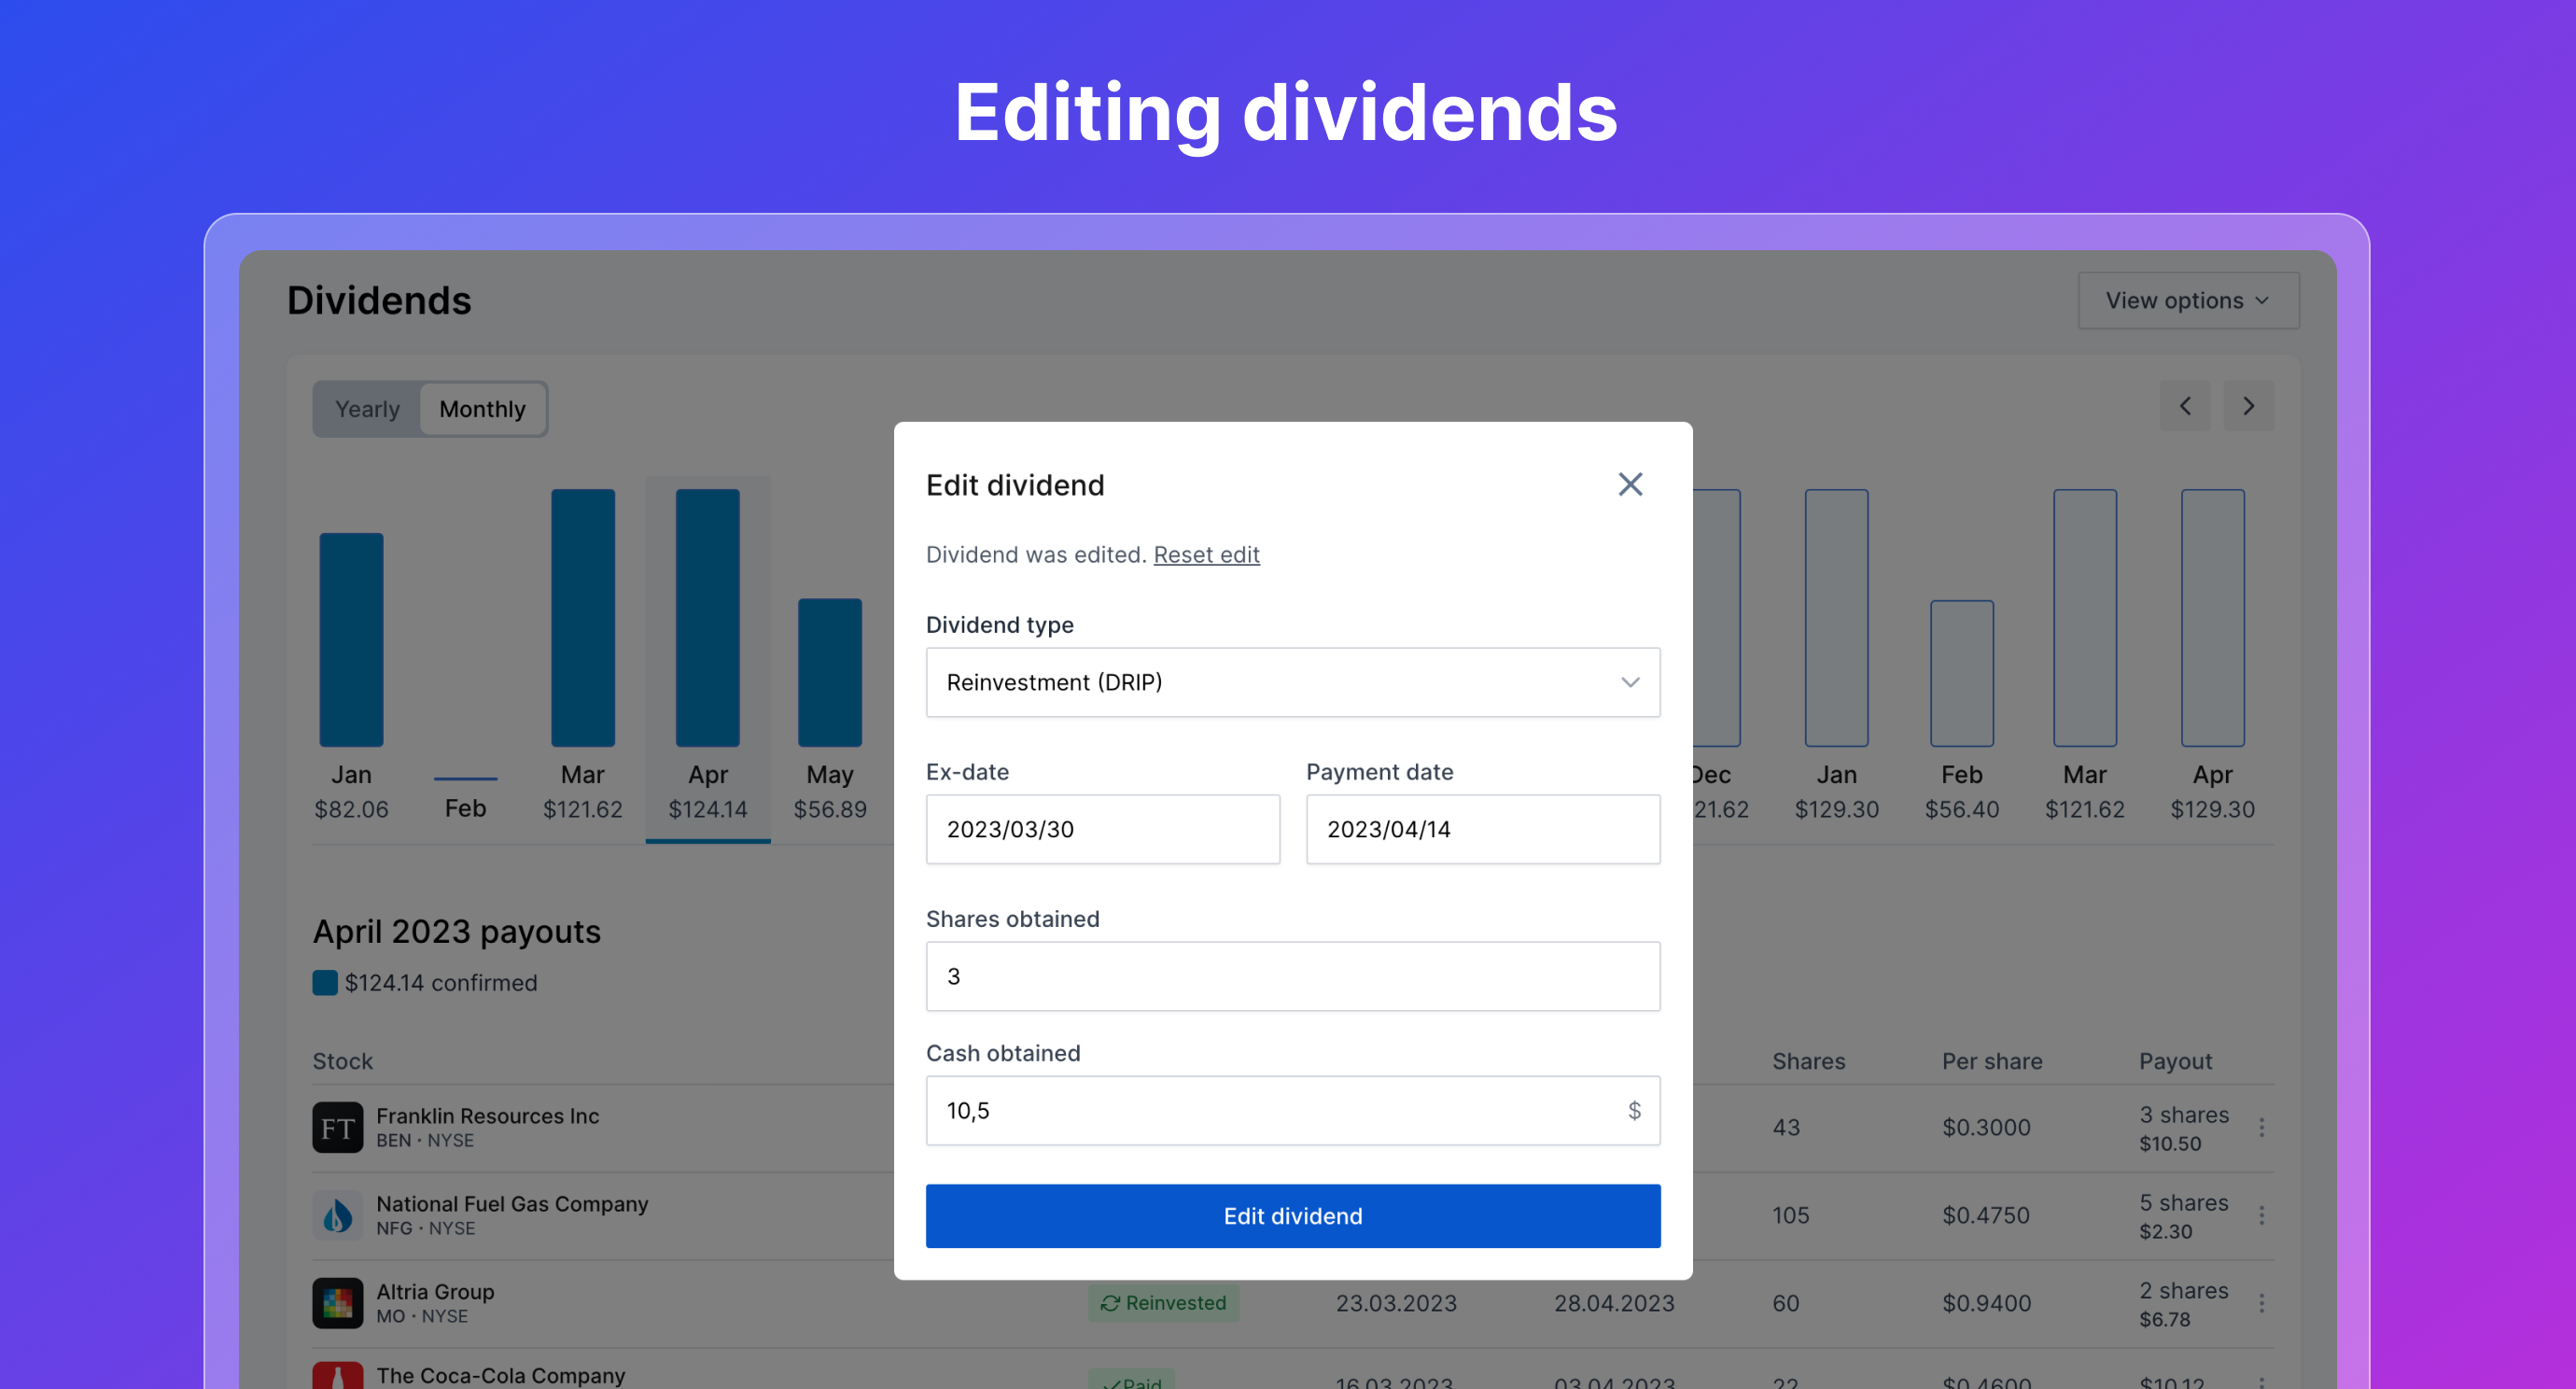Open Franklin Resources row options menu
Image resolution: width=2576 pixels, height=1389 pixels.
coord(2261,1128)
